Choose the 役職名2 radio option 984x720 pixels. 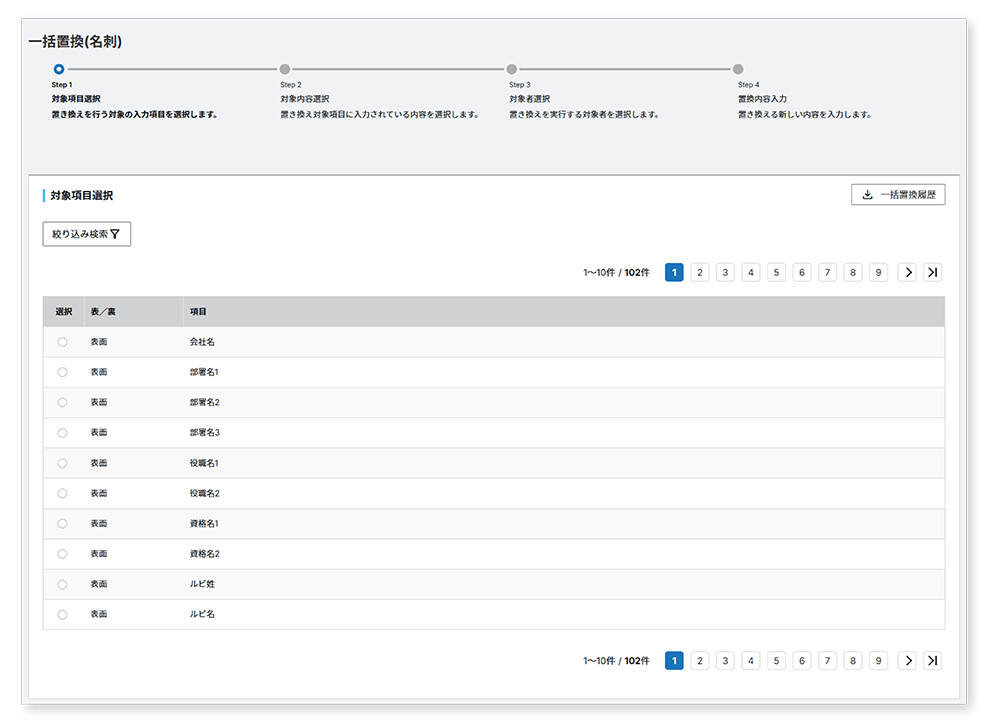tap(62, 493)
